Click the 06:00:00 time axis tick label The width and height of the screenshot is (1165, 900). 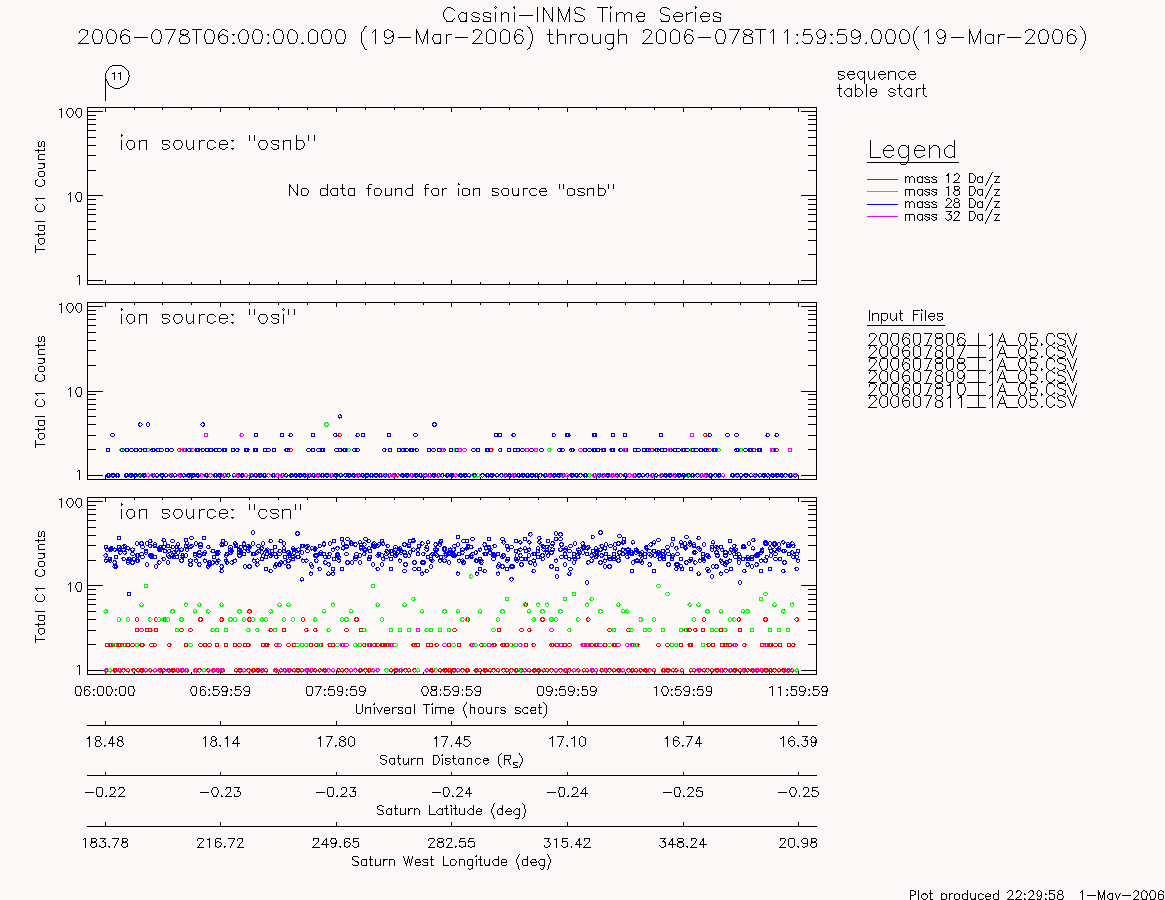[x=105, y=691]
